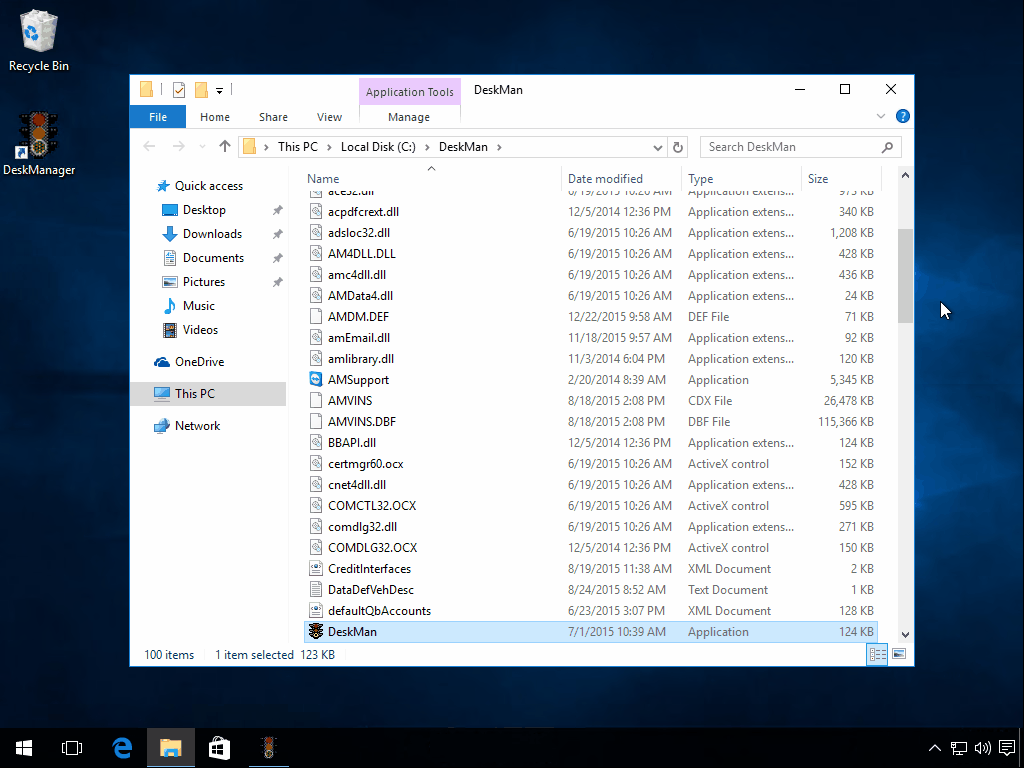Select the certmgr60.ocx file
1024x768 pixels.
coord(366,464)
